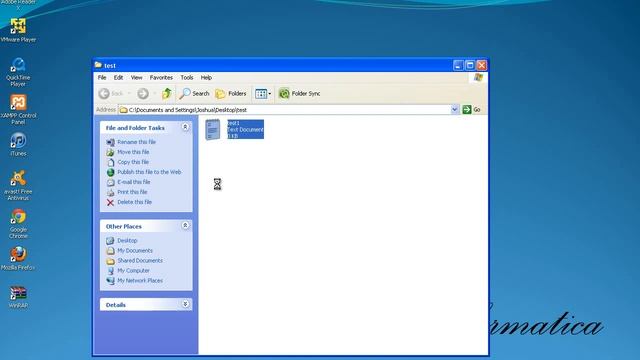
Task: Click the Back navigation button
Action: pos(111,93)
